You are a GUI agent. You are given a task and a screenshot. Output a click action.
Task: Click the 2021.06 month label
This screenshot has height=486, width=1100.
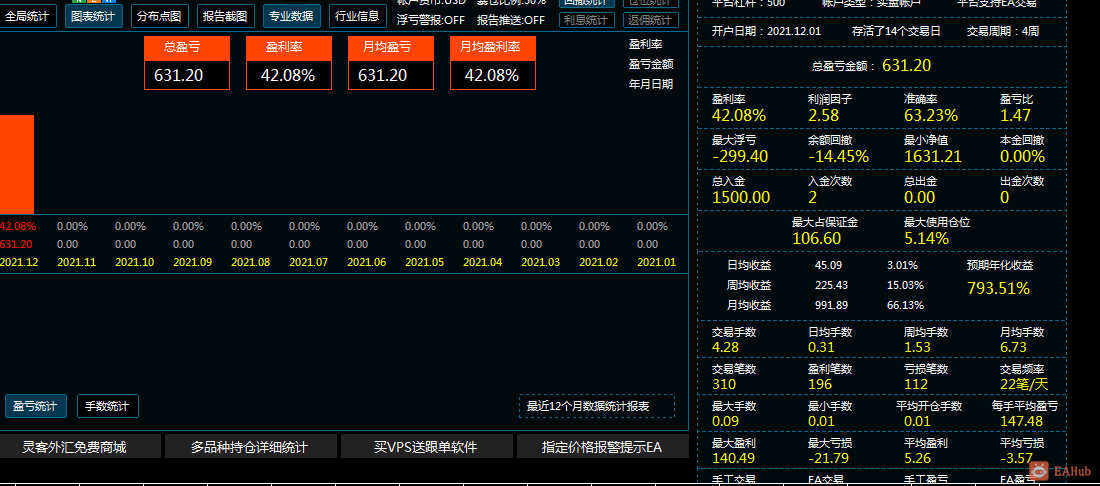[365, 262]
